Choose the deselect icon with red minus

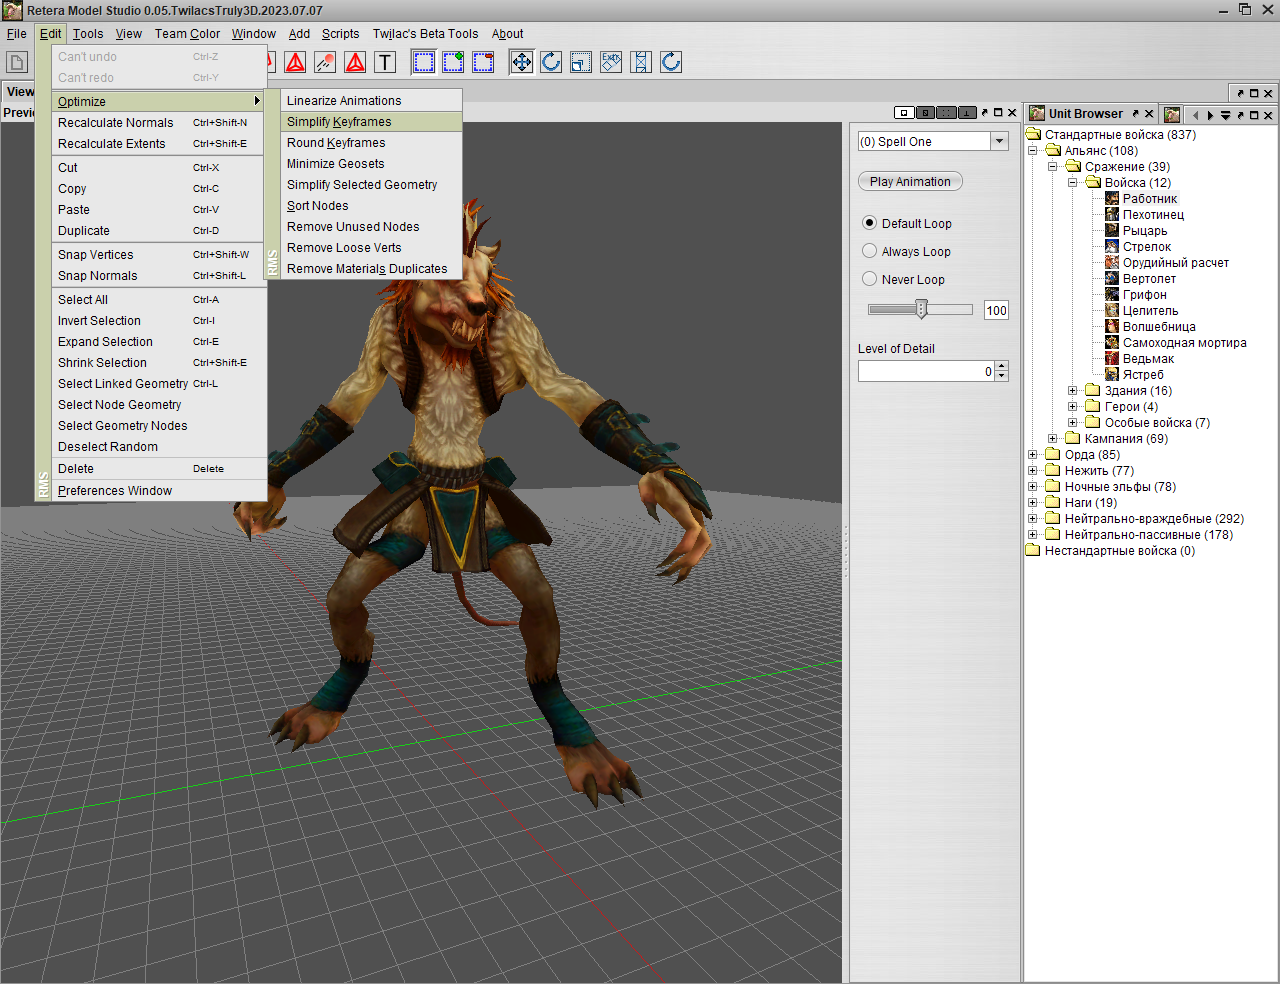483,62
